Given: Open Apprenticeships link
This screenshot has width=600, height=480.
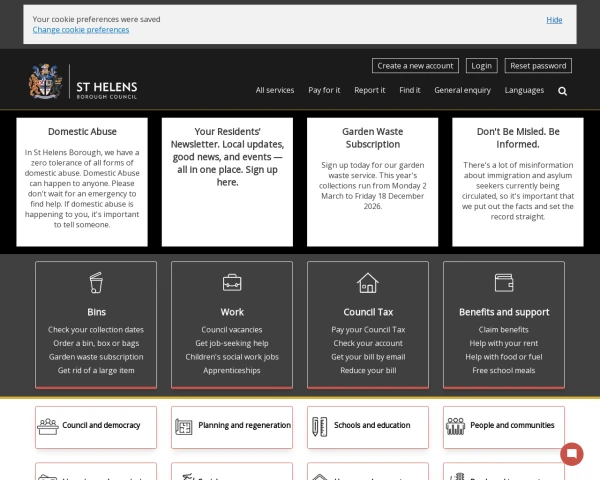Looking at the screenshot, I should (232, 371).
